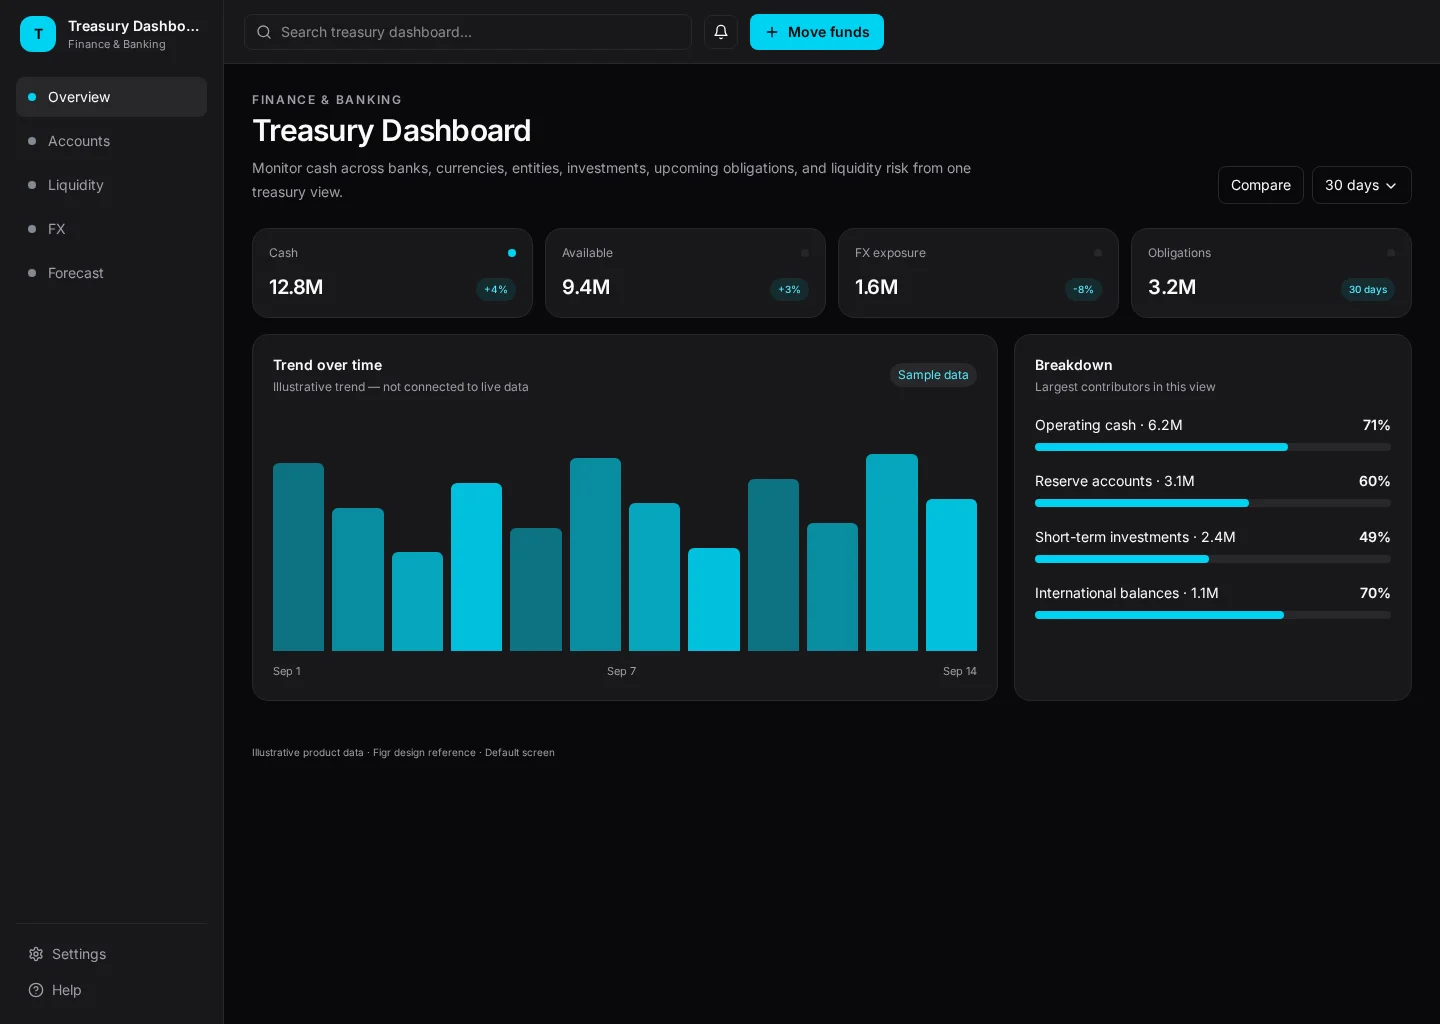This screenshot has height=1024, width=1440.
Task: Select Liquidity in the sidebar
Action: pyautogui.click(x=111, y=185)
